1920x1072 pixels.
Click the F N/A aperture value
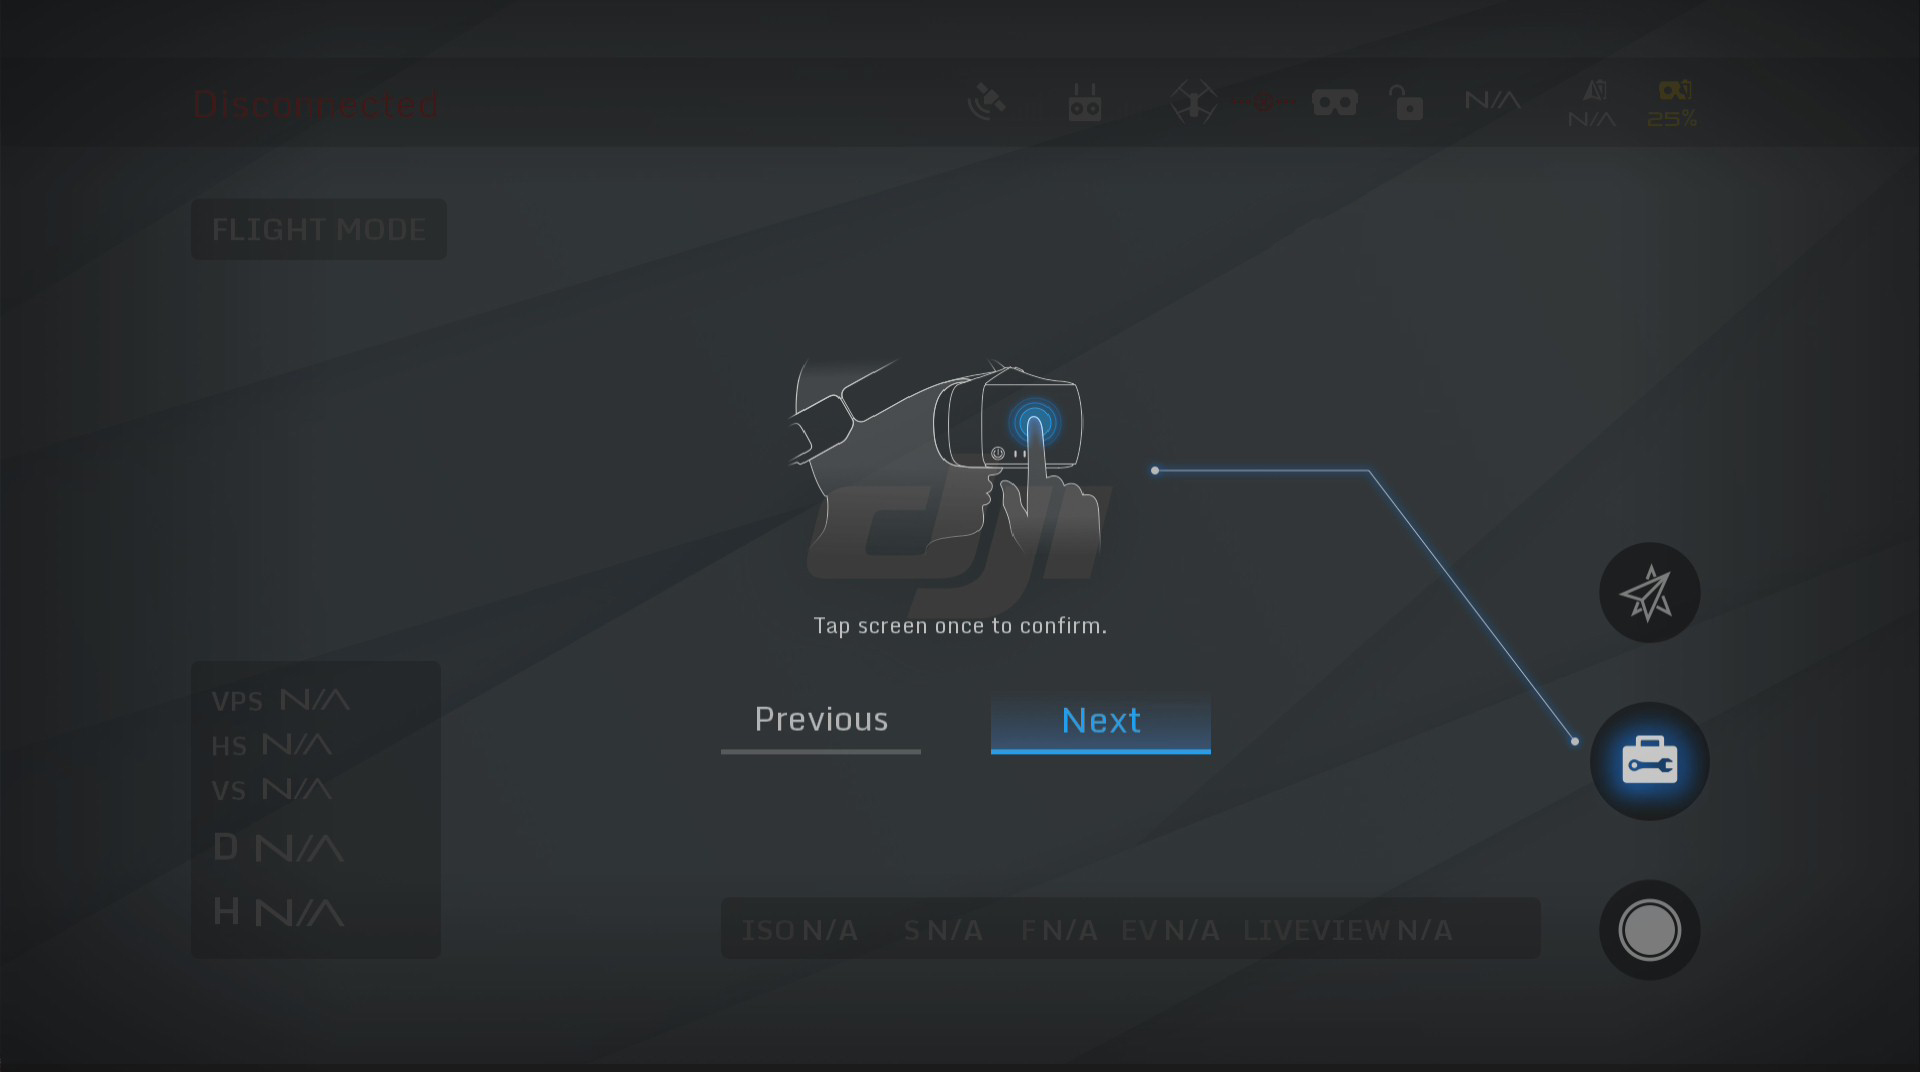tap(1059, 931)
